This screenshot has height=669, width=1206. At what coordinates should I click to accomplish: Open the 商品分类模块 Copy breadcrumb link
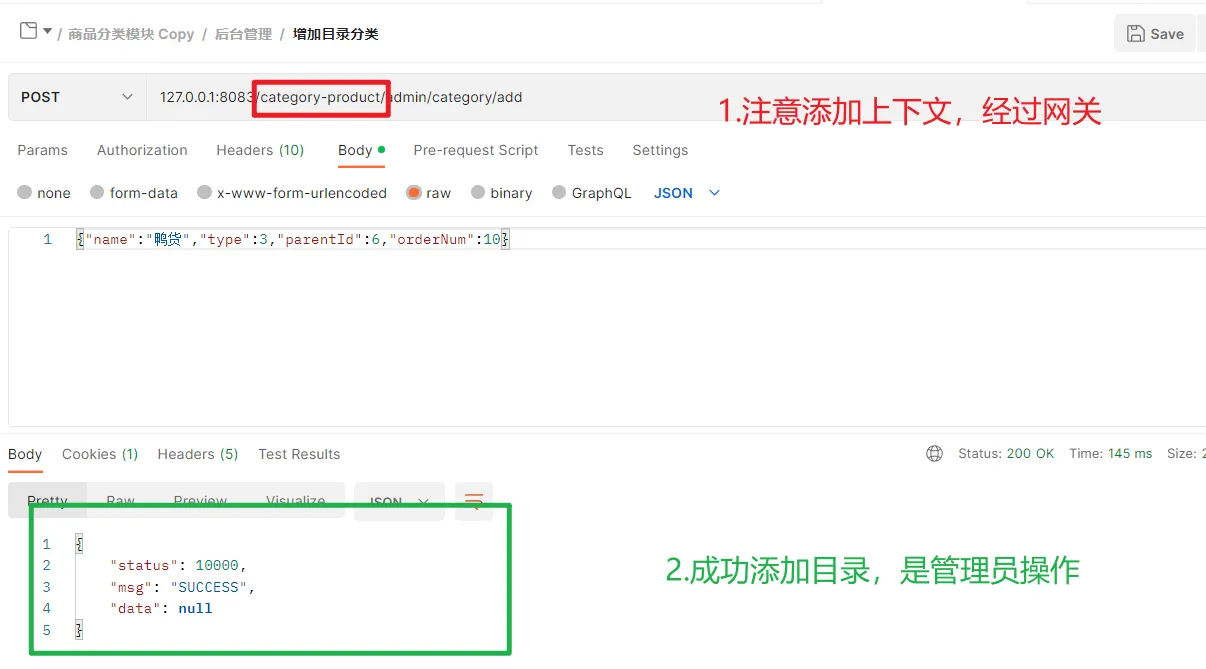(131, 34)
